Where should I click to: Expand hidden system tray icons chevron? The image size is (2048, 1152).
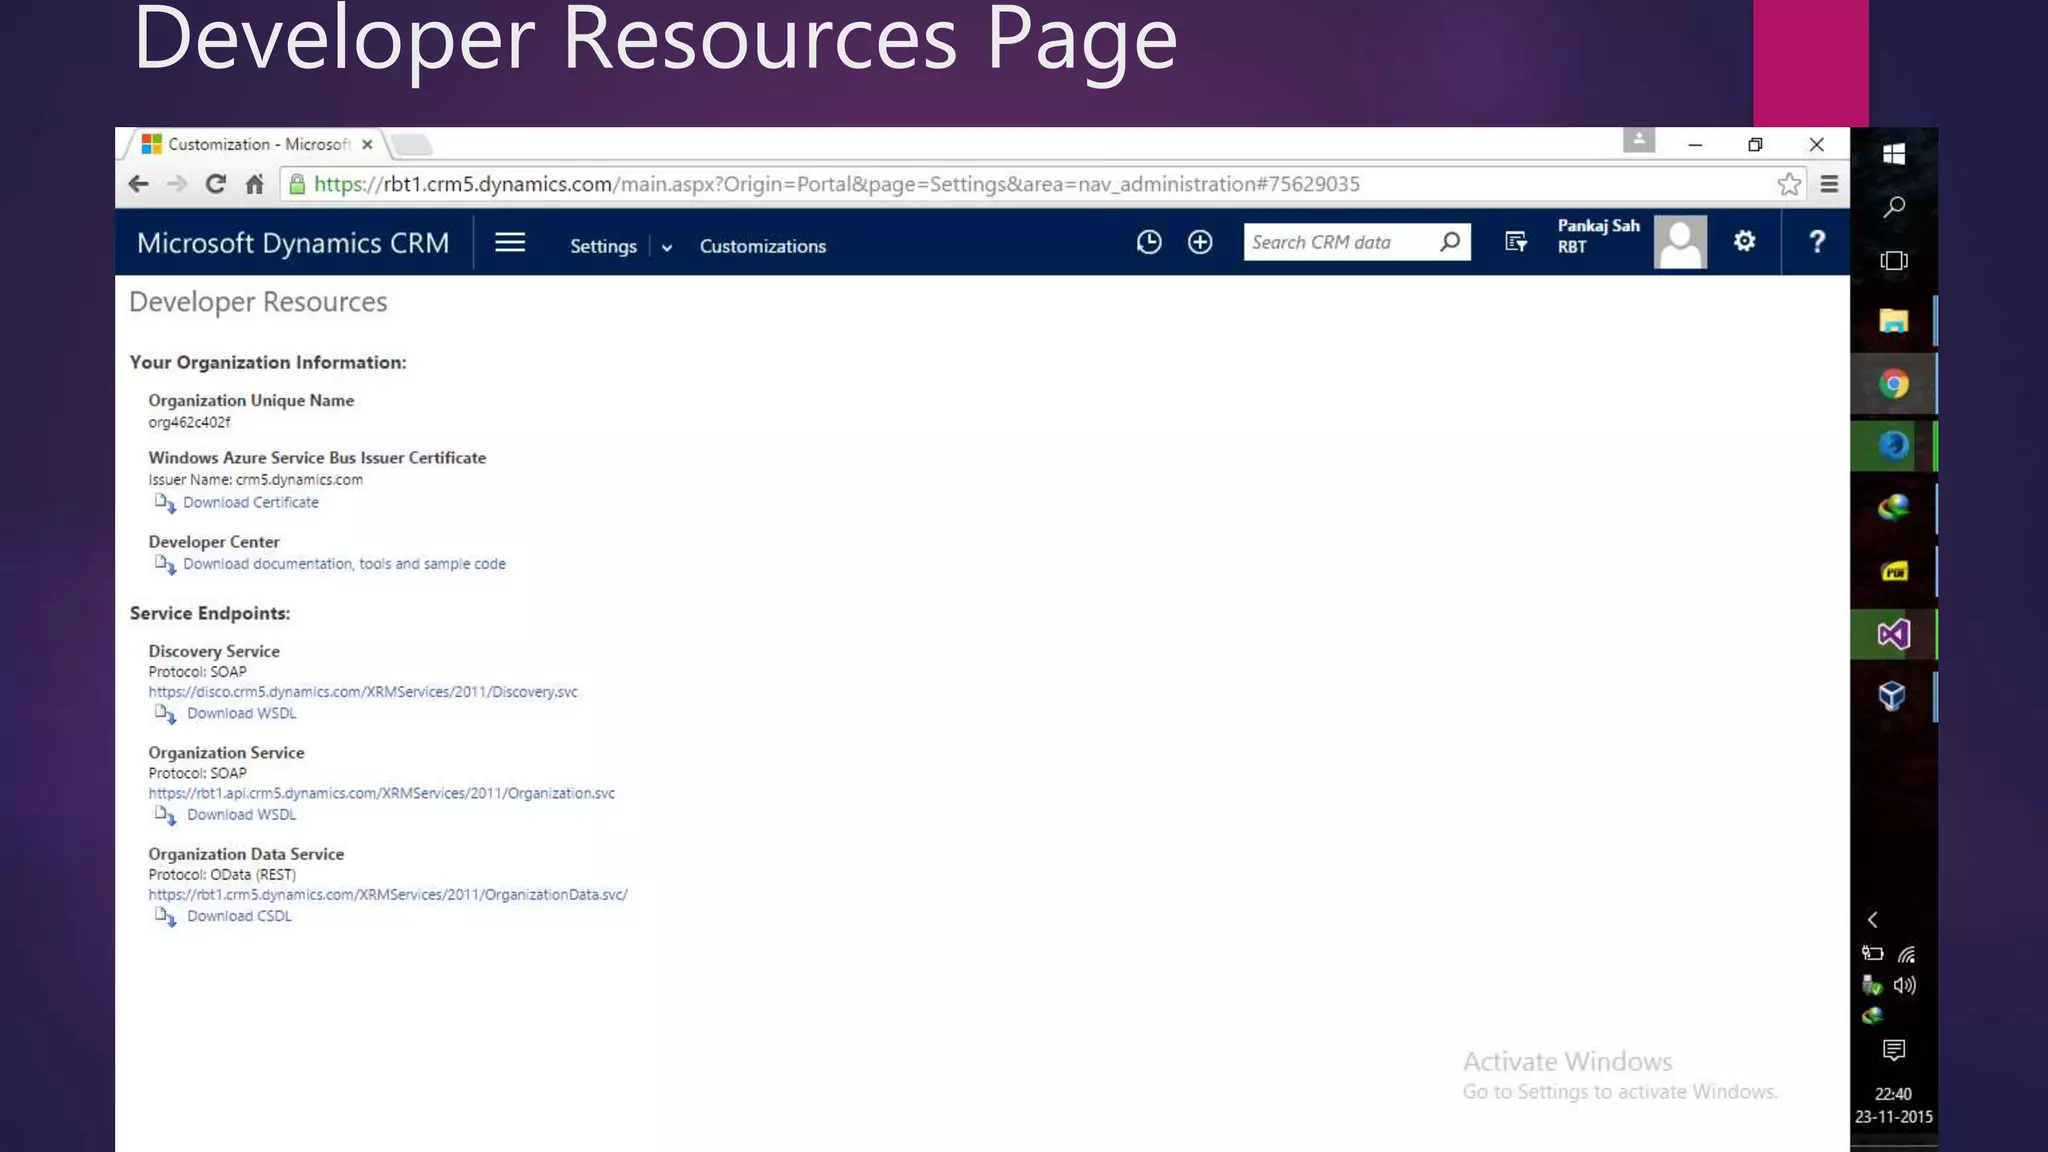pos(1873,920)
